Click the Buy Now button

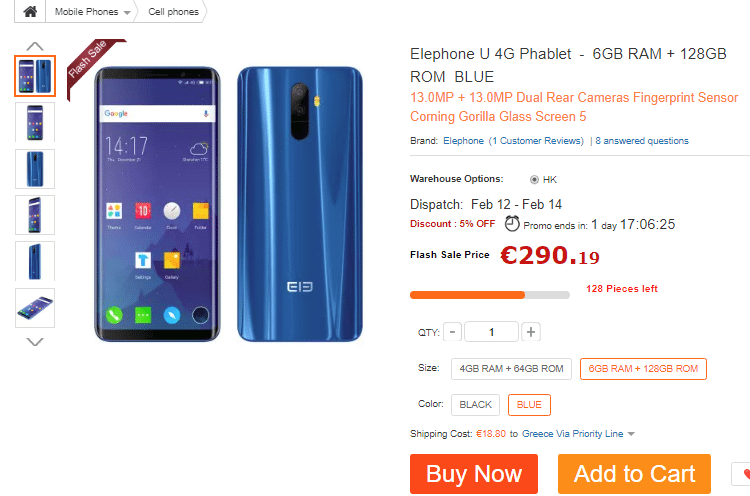tap(474, 474)
